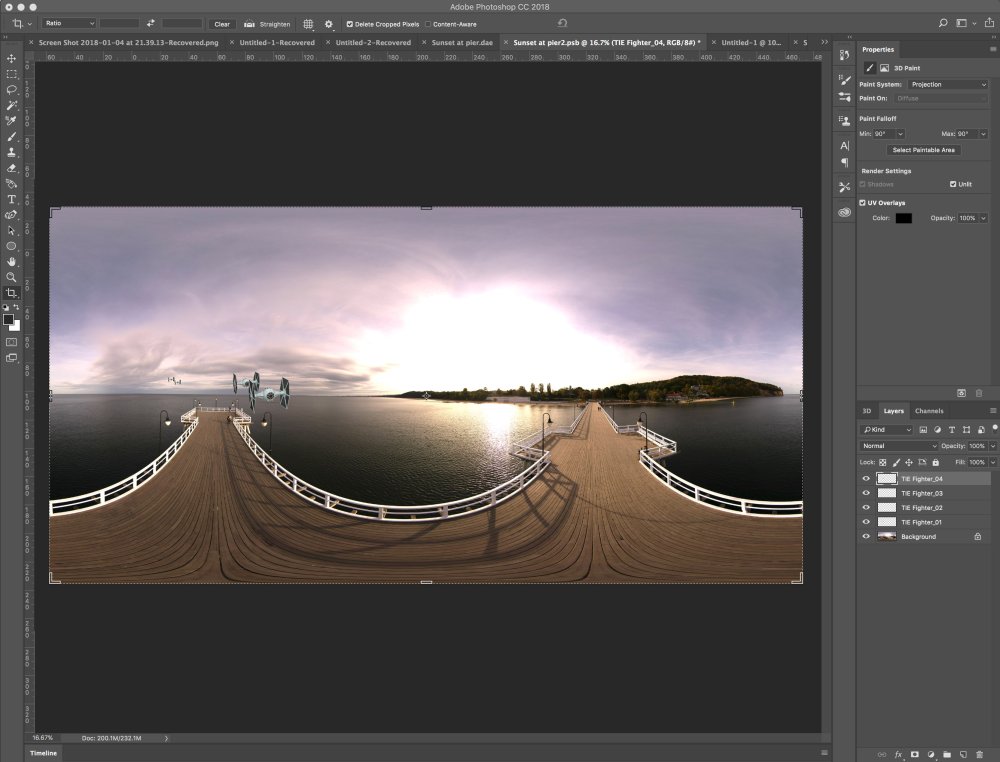Switch to the 3D panel tab

pyautogui.click(x=867, y=411)
